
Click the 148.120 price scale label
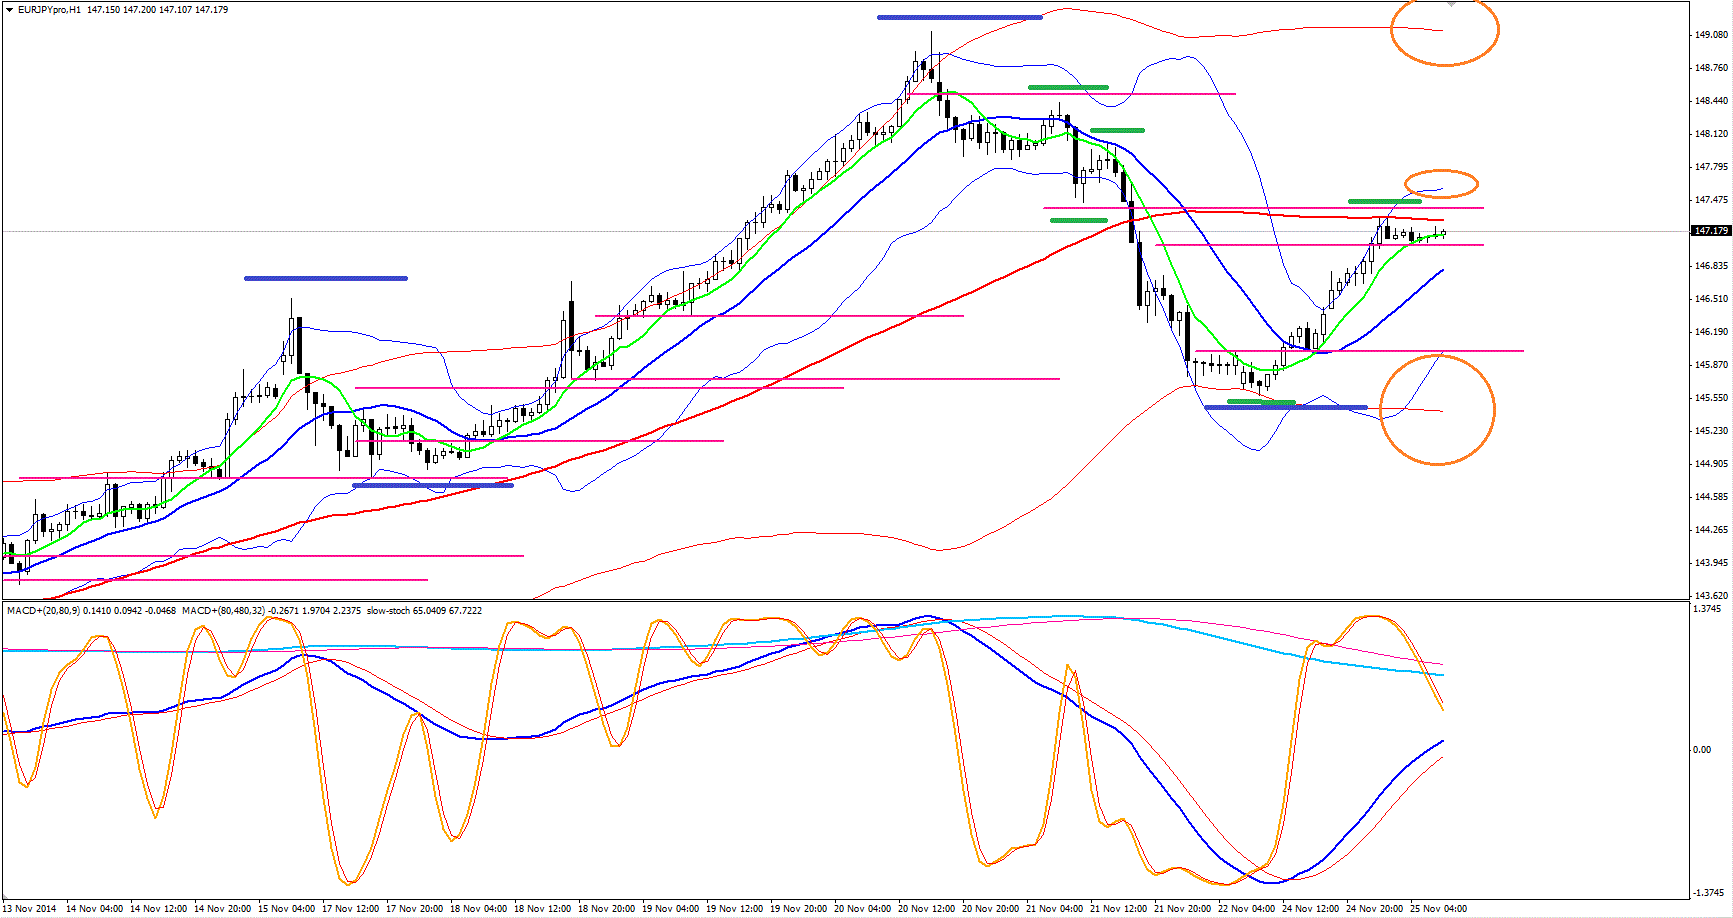point(1711,134)
